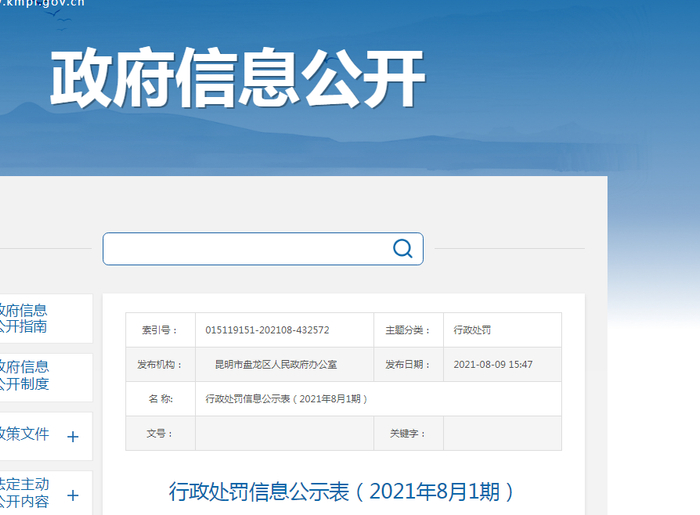Screen dimensions: 700x515
Task: Select index number 015119151-202108-432572
Action: click(x=267, y=330)
